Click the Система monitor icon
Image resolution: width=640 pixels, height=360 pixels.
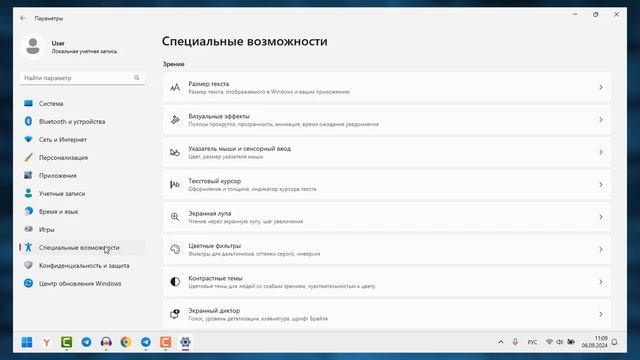pos(28,103)
